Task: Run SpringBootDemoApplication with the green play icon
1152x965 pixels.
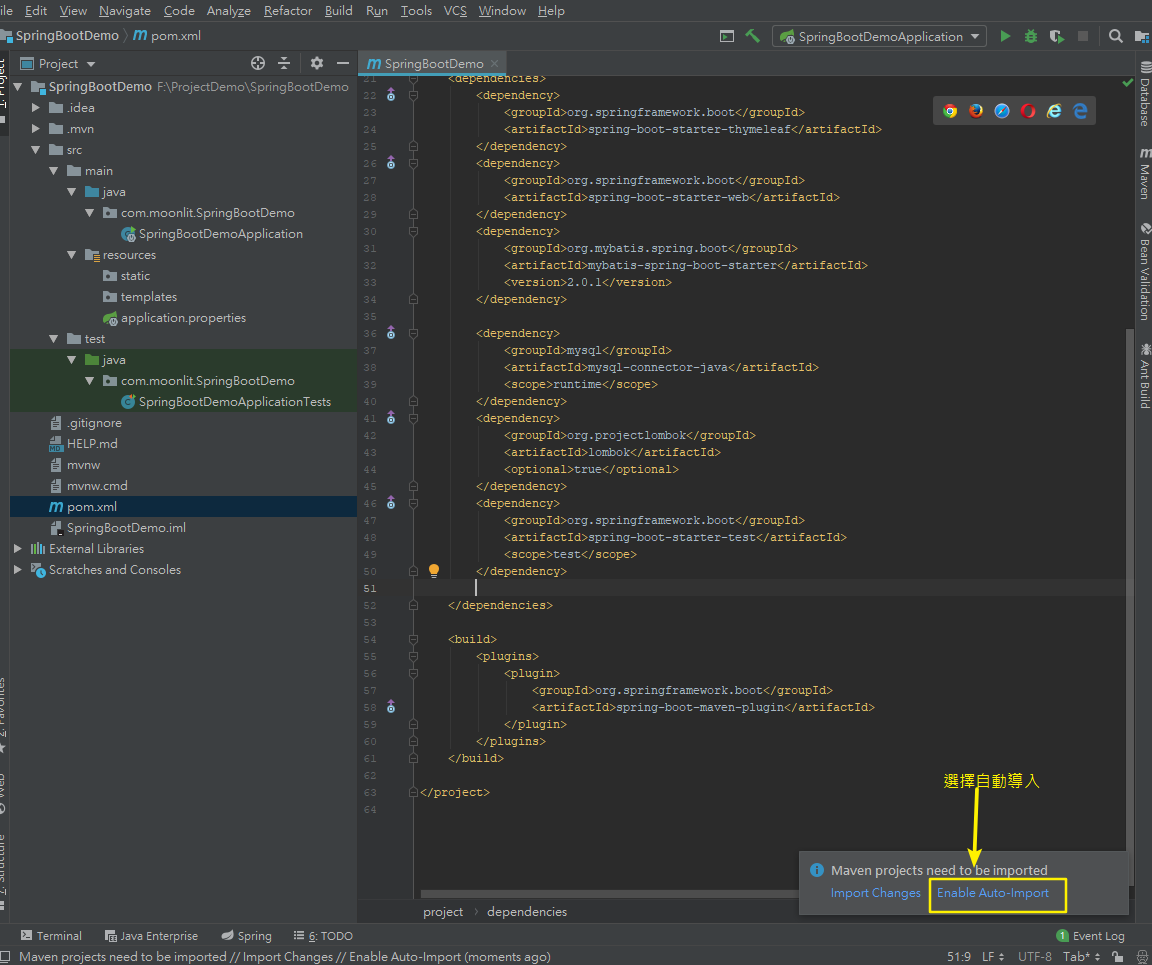Action: [1005, 36]
